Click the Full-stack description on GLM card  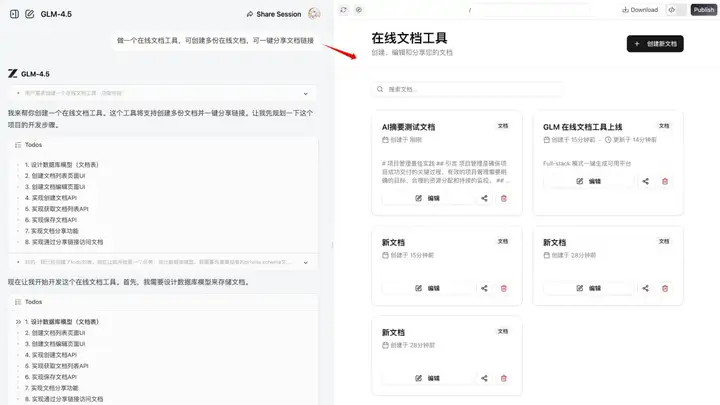click(587, 163)
